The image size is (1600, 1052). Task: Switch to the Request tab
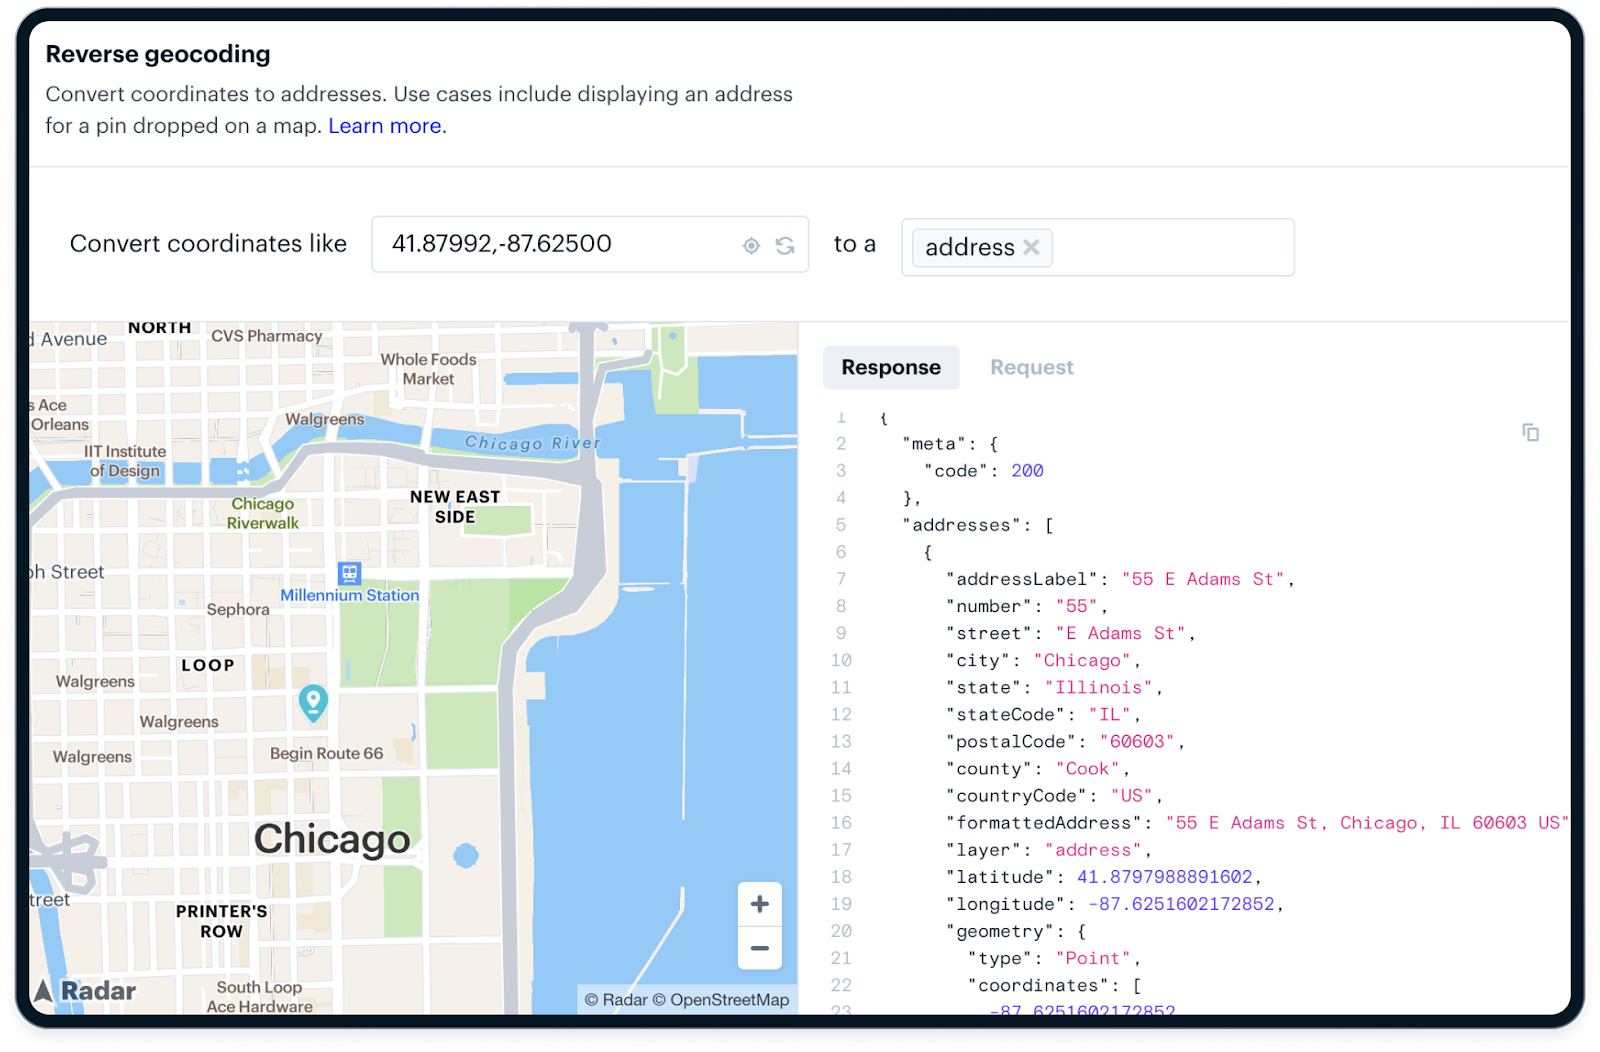pos(1031,367)
